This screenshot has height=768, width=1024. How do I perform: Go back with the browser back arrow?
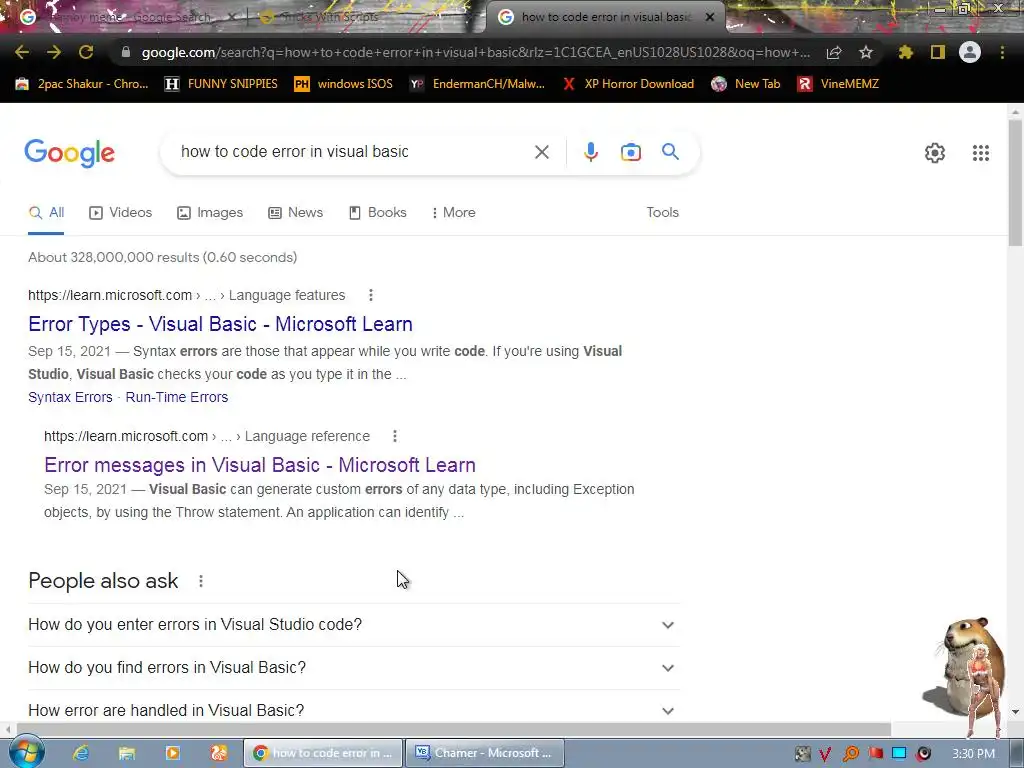22,52
